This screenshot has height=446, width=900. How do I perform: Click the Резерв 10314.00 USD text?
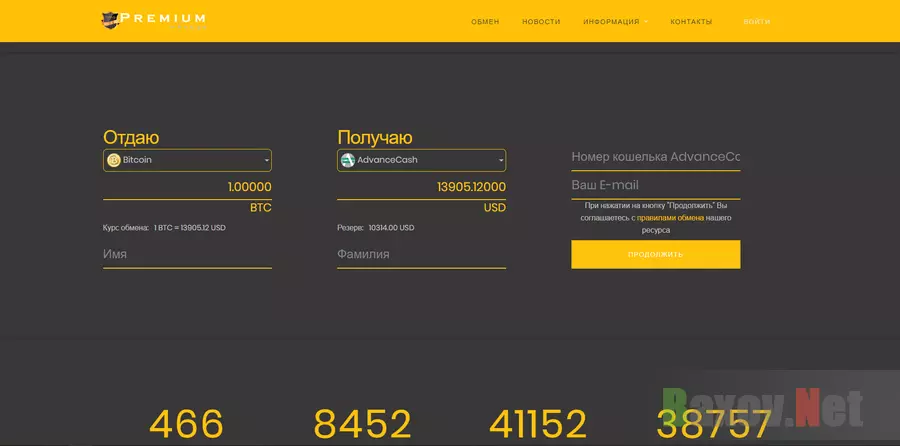pyautogui.click(x=375, y=228)
